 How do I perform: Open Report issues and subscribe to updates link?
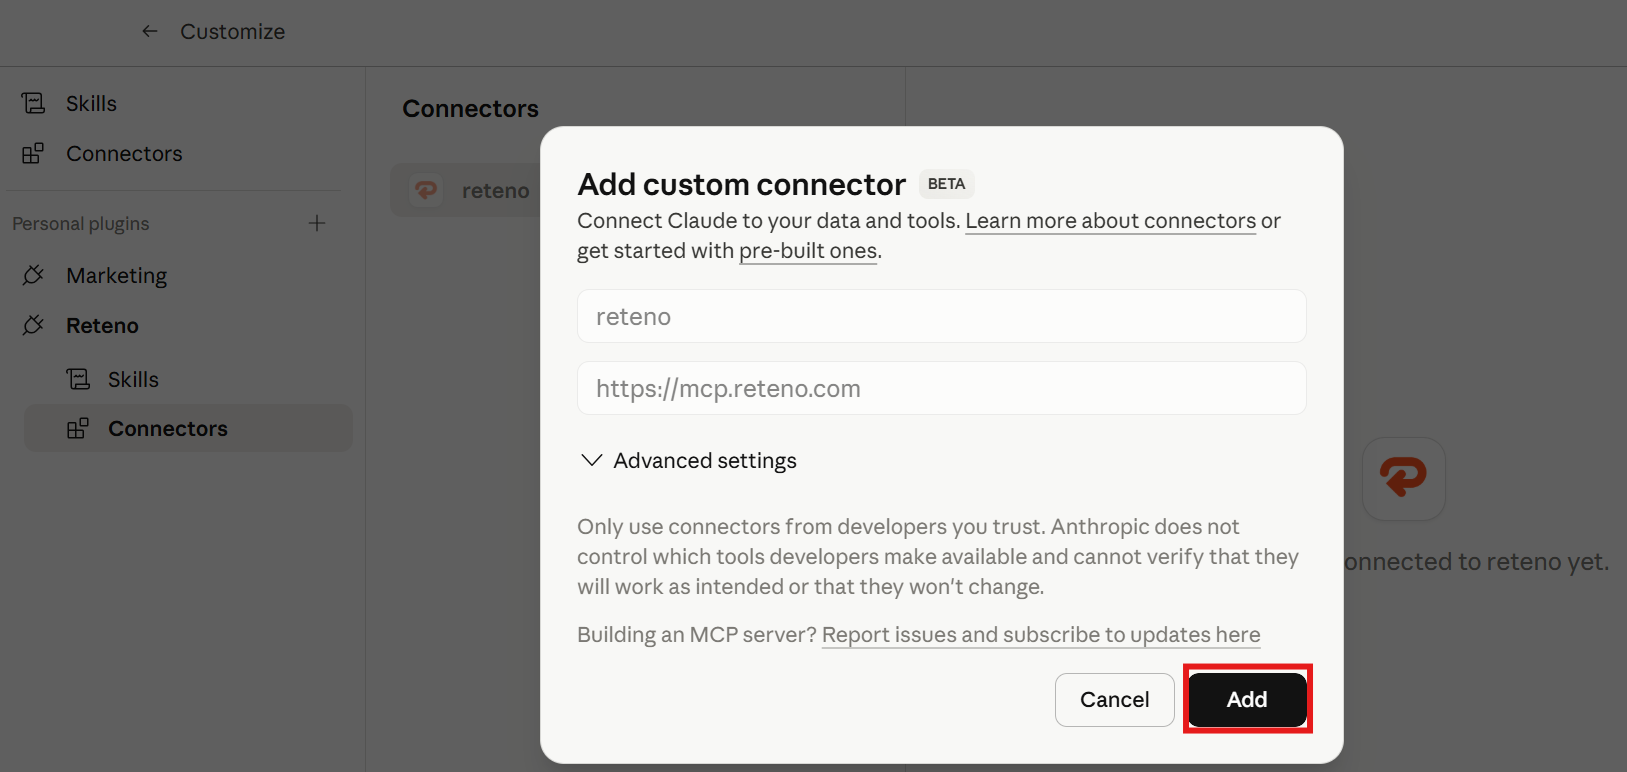(1041, 634)
